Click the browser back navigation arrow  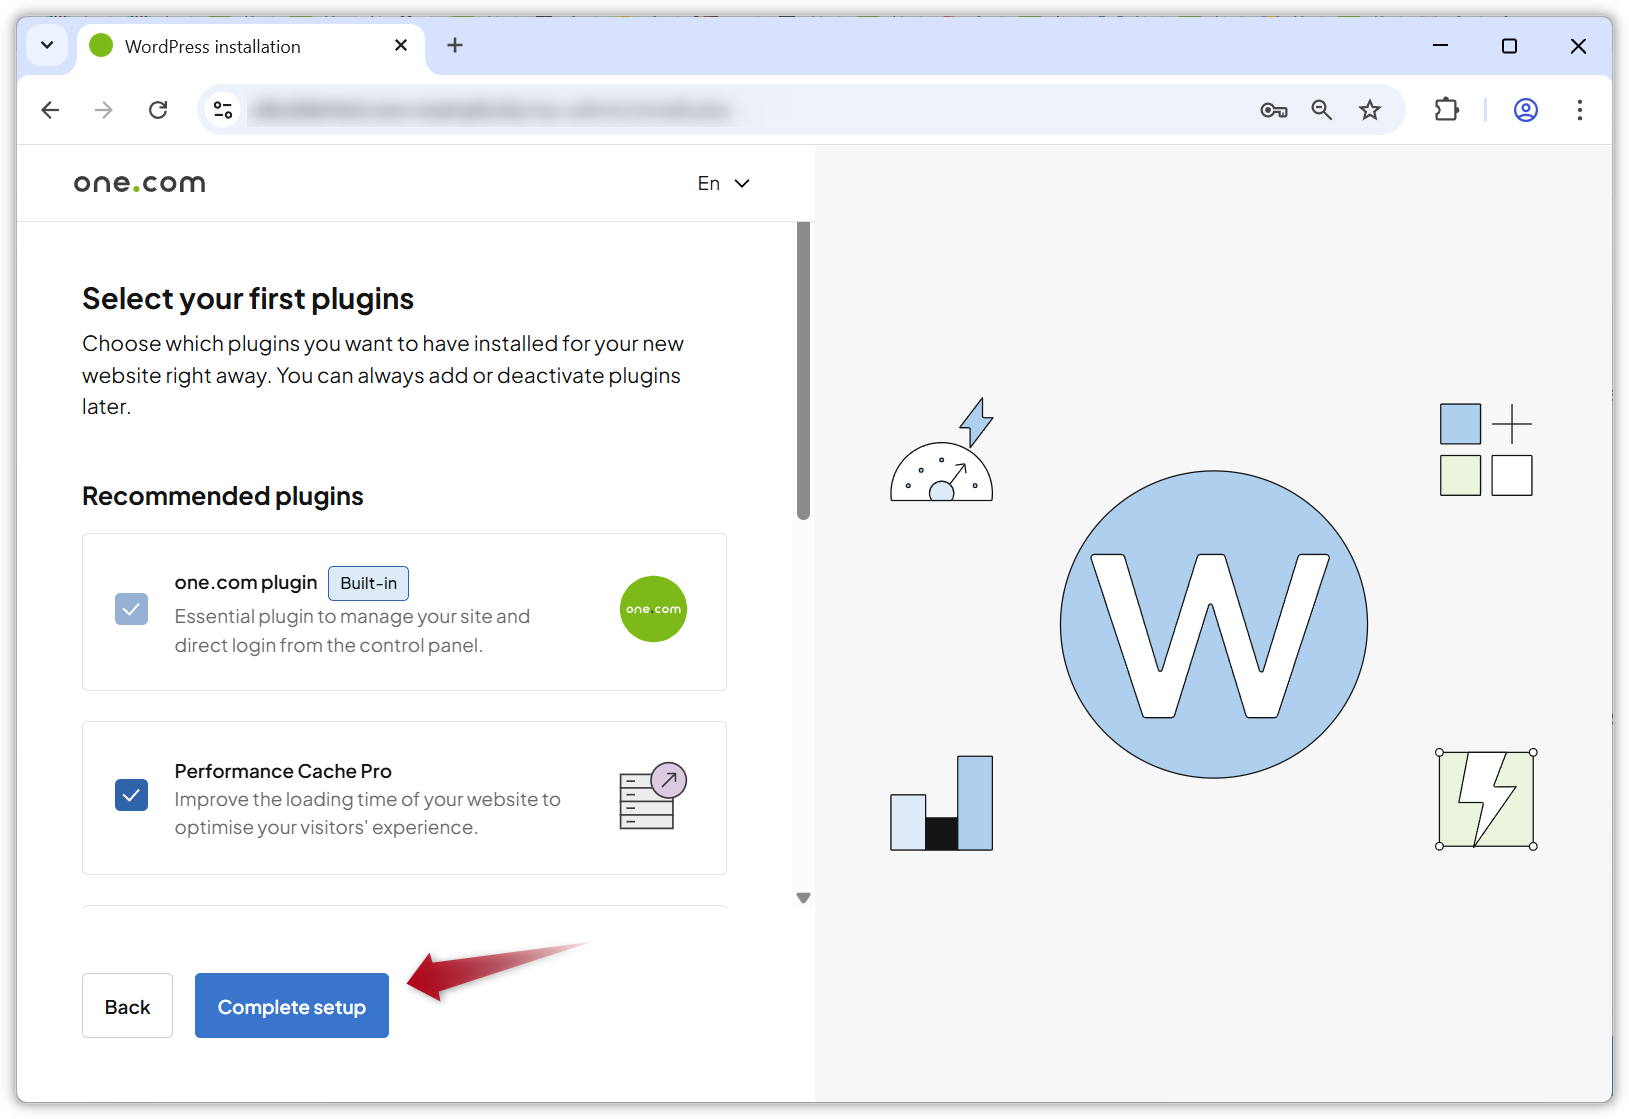[50, 110]
